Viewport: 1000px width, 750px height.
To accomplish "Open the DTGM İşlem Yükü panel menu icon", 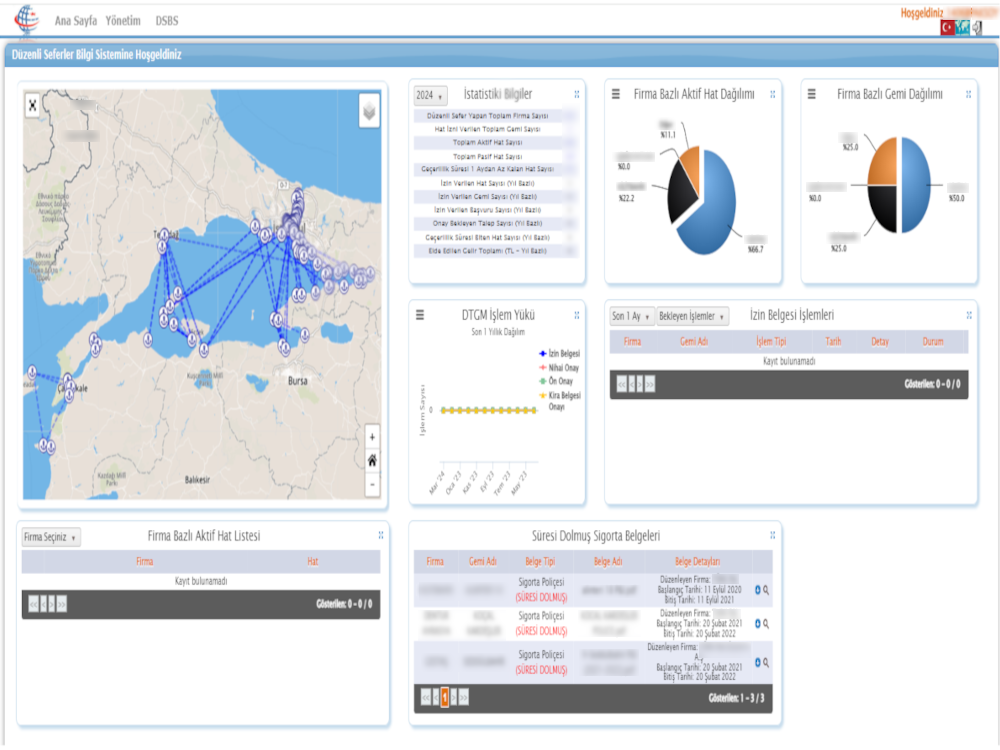I will [421, 314].
